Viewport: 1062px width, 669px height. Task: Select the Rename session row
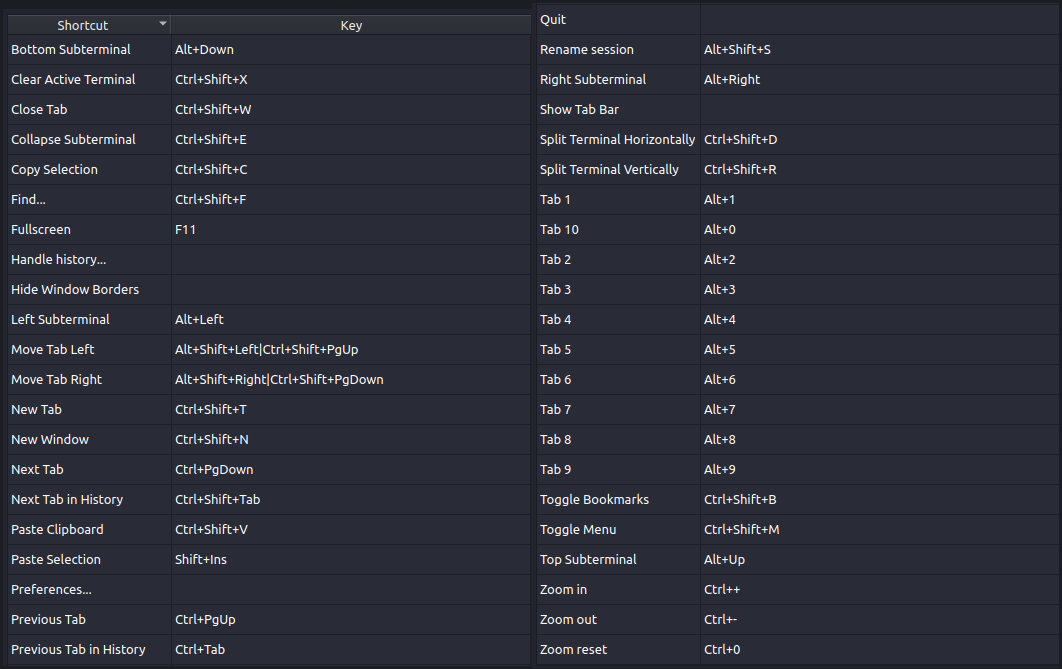pyautogui.click(x=797, y=49)
